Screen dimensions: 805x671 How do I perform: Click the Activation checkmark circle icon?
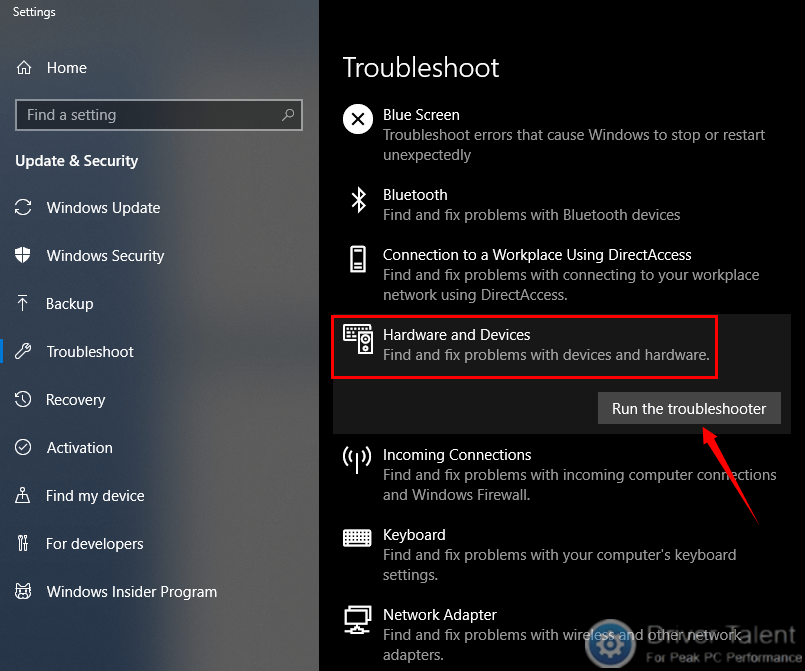(23, 447)
